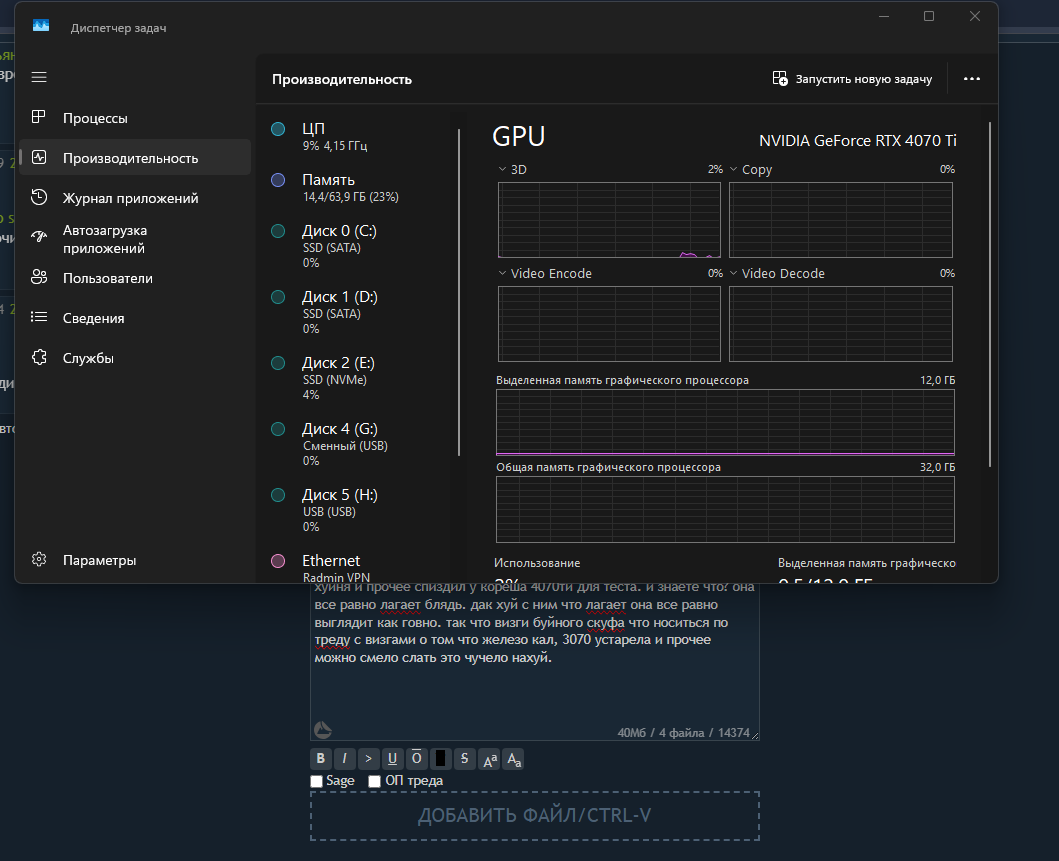The height and width of the screenshot is (861, 1059).
Task: Toggle strikethrough formatting button
Action: click(465, 759)
